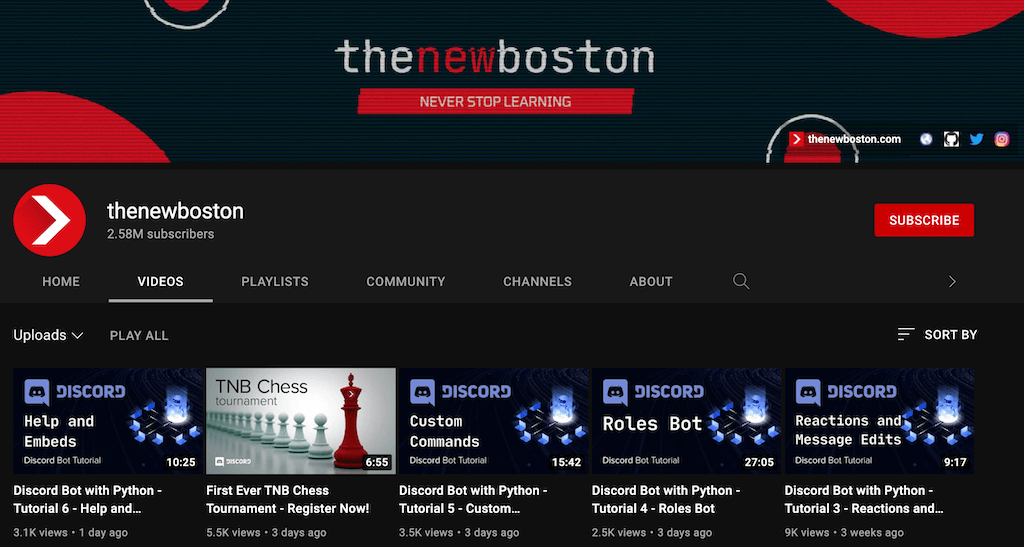This screenshot has width=1024, height=547.
Task: Open the GitHub icon in the banner
Action: (x=952, y=139)
